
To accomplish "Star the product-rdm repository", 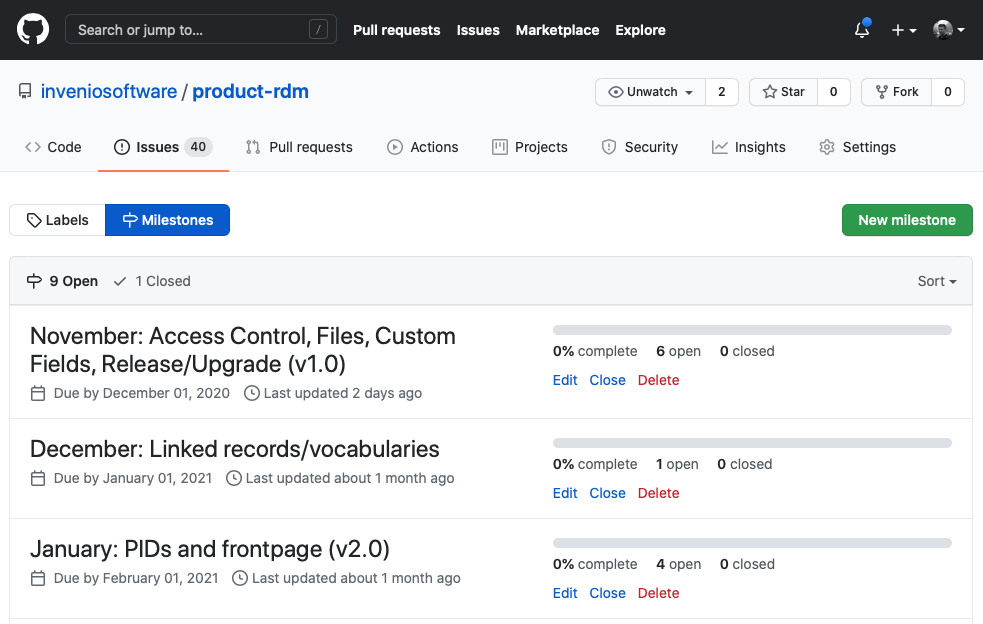I will pyautogui.click(x=783, y=92).
